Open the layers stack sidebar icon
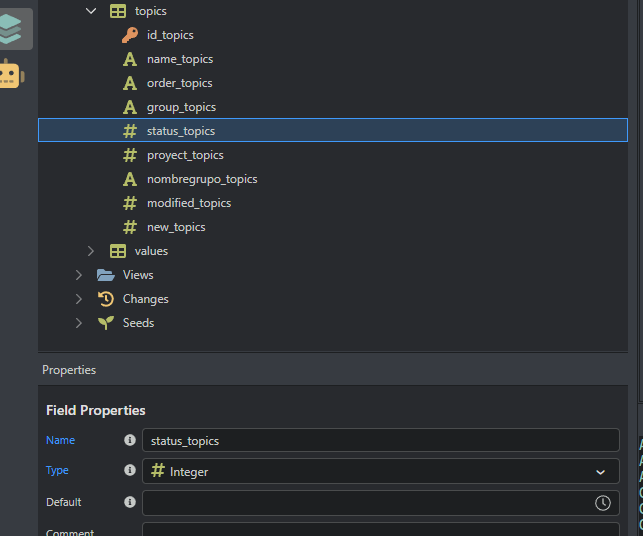Viewport: 643px width, 536px height. click(11, 30)
